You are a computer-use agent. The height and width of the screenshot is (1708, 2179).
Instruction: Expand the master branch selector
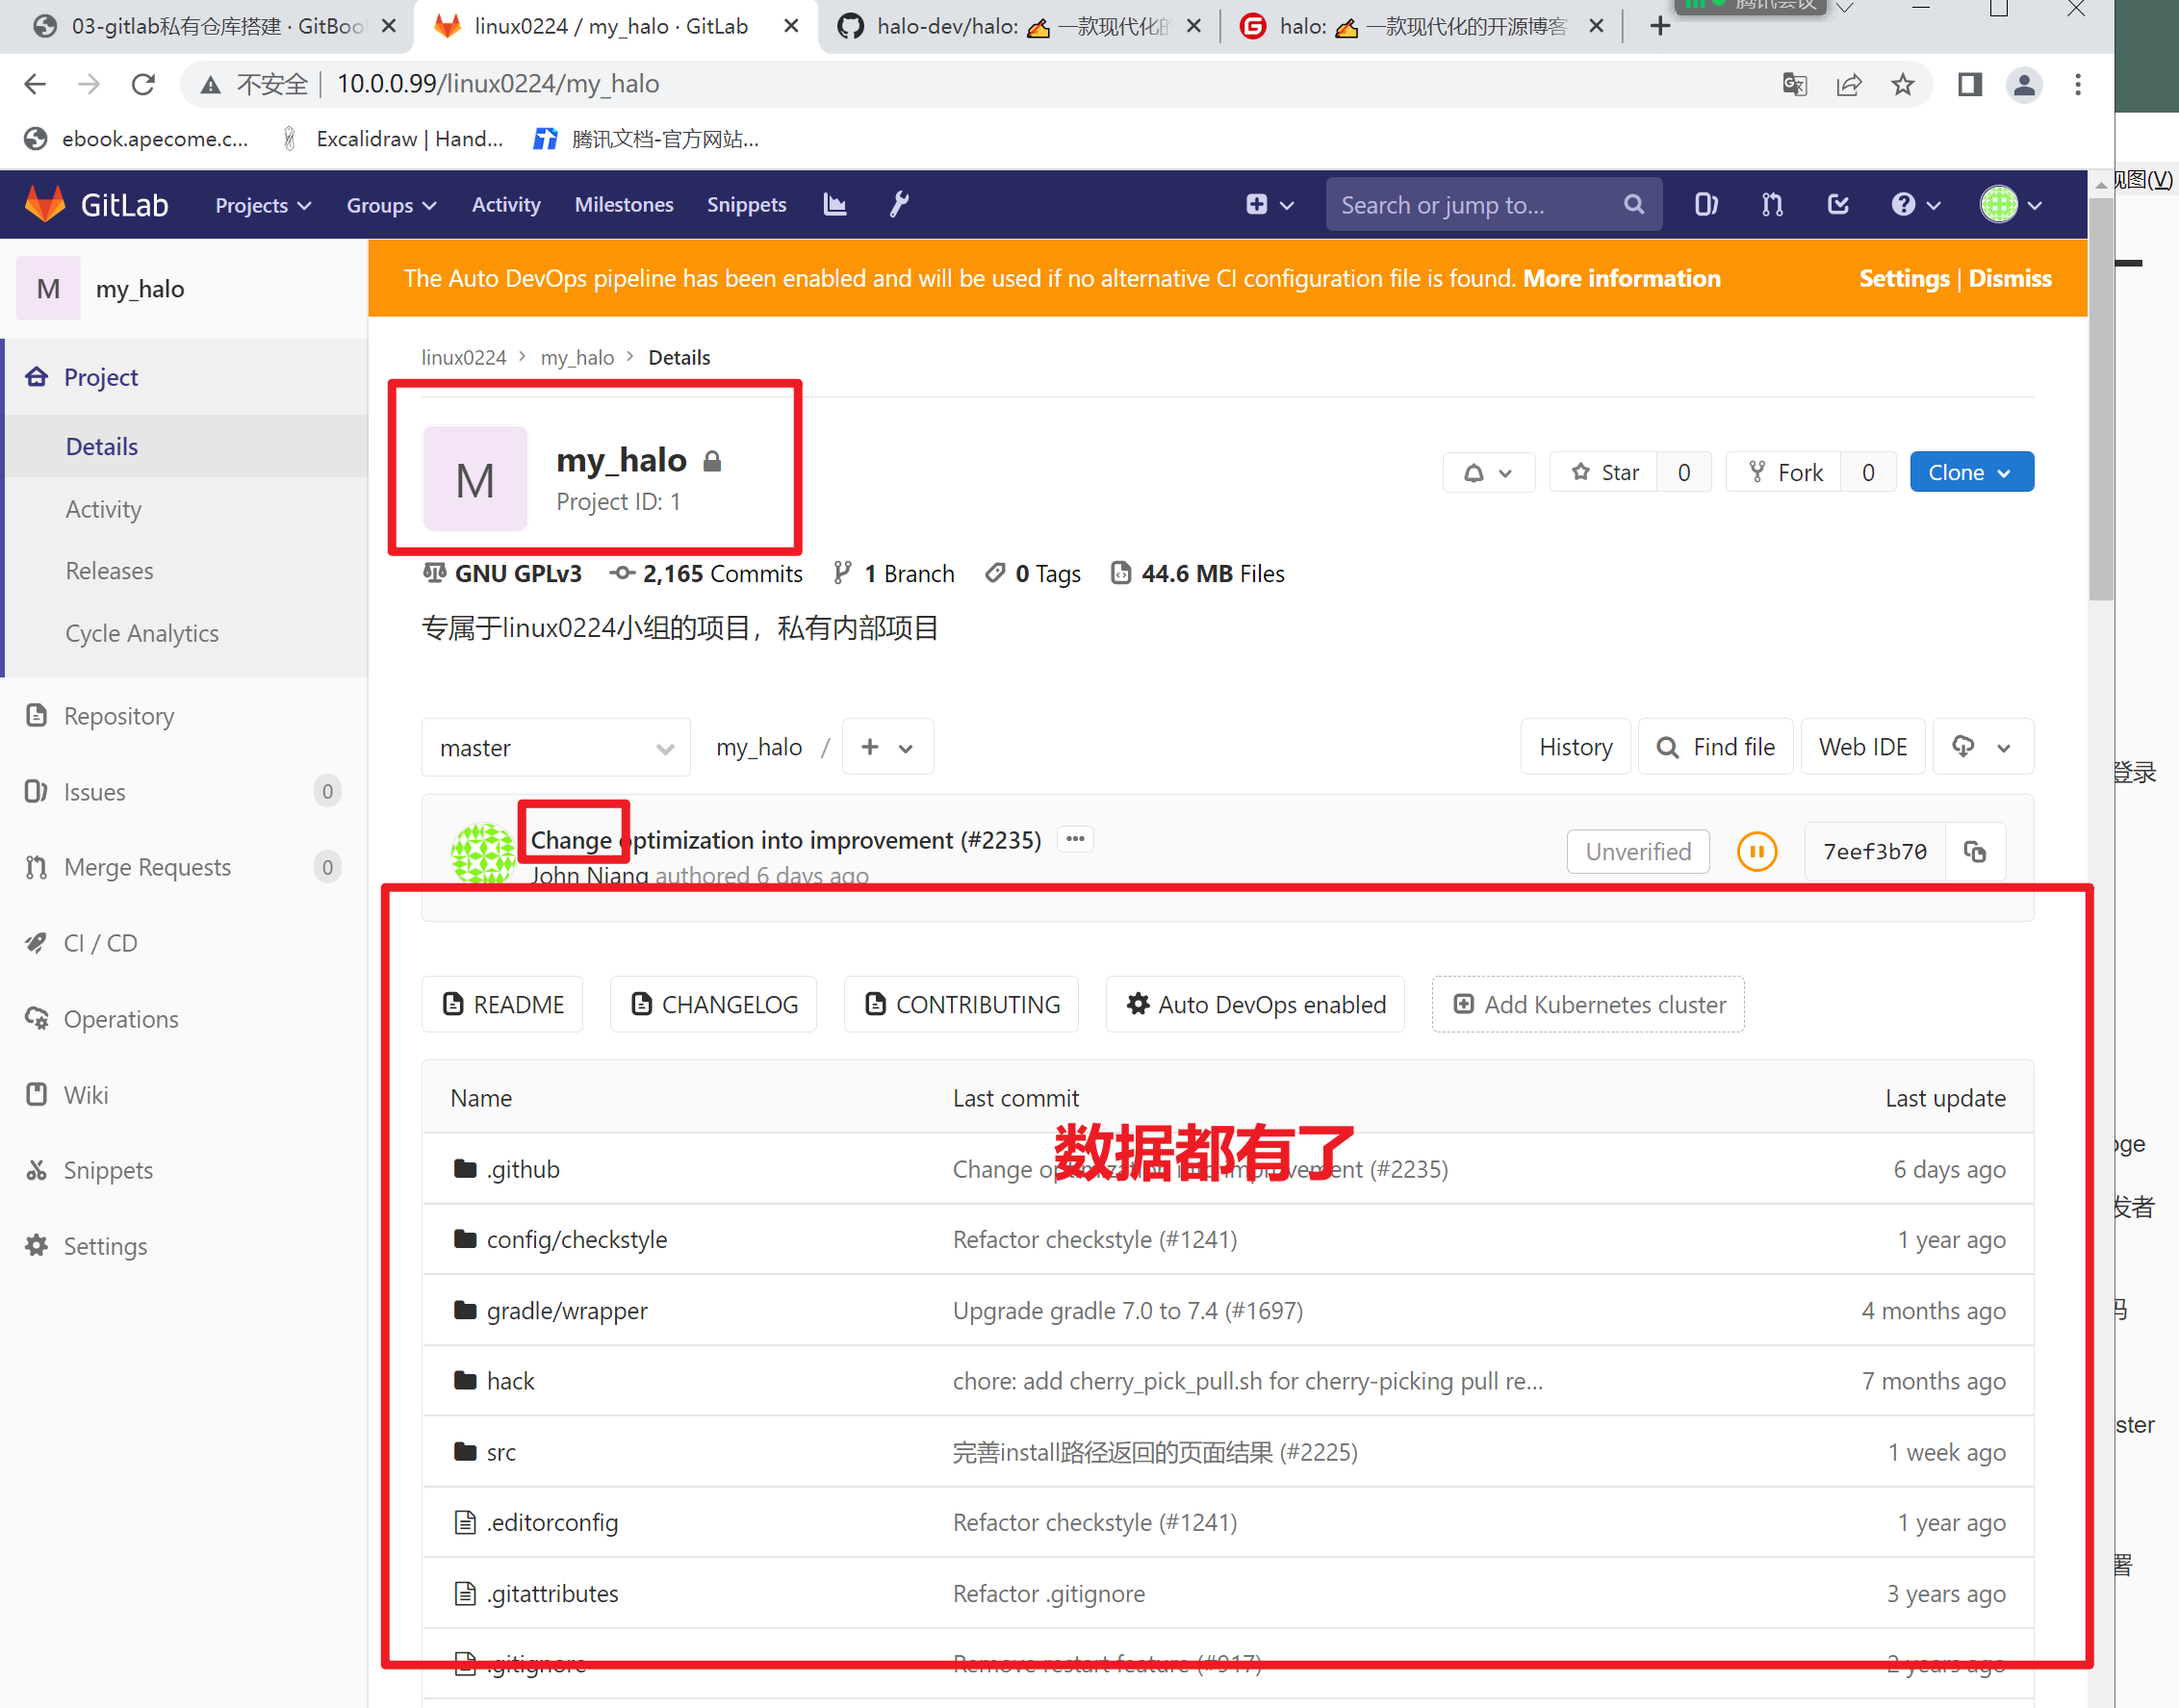point(556,748)
